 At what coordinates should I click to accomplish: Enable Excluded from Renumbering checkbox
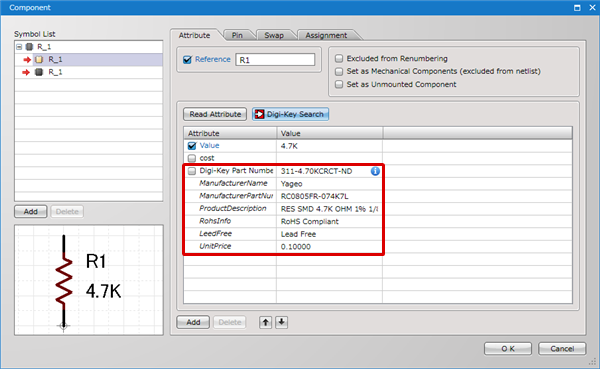point(339,59)
